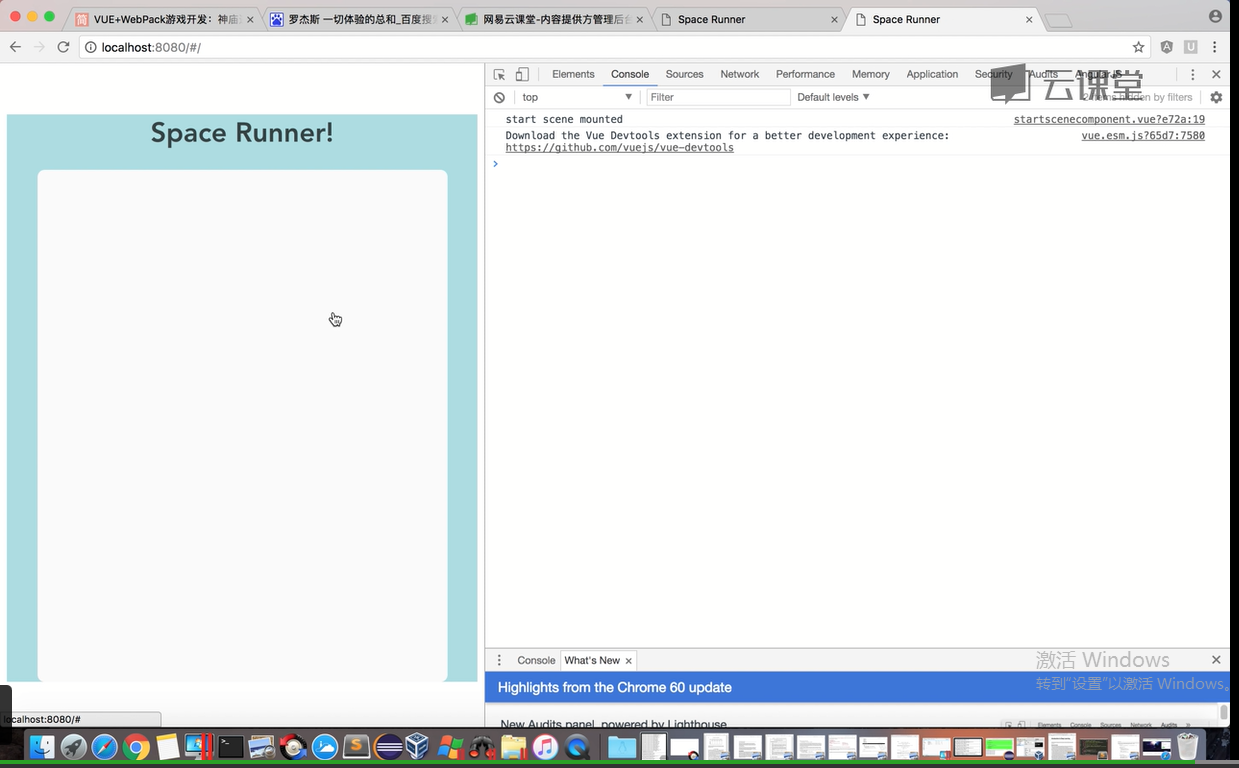Image resolution: width=1239 pixels, height=768 pixels.
Task: Open the blue folder in the dock
Action: (621, 747)
